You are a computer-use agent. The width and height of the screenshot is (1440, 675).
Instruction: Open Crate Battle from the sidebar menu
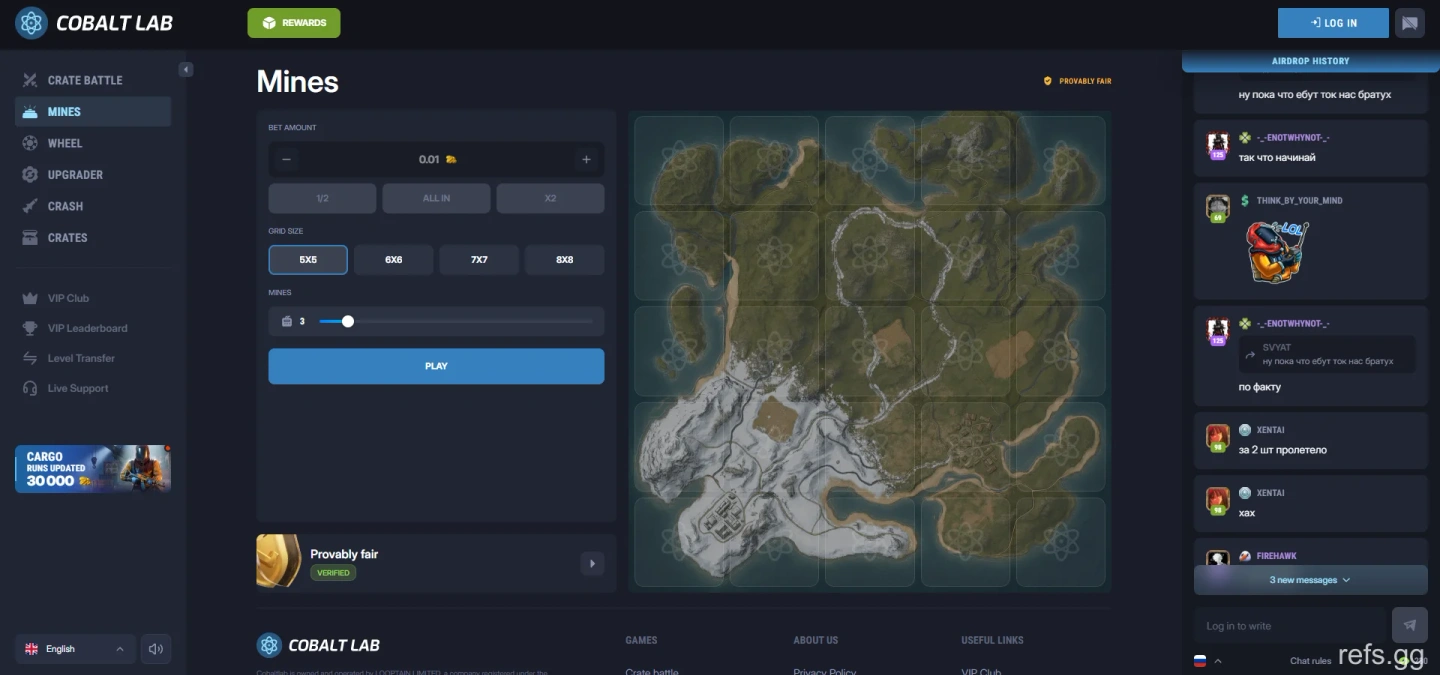pyautogui.click(x=93, y=80)
